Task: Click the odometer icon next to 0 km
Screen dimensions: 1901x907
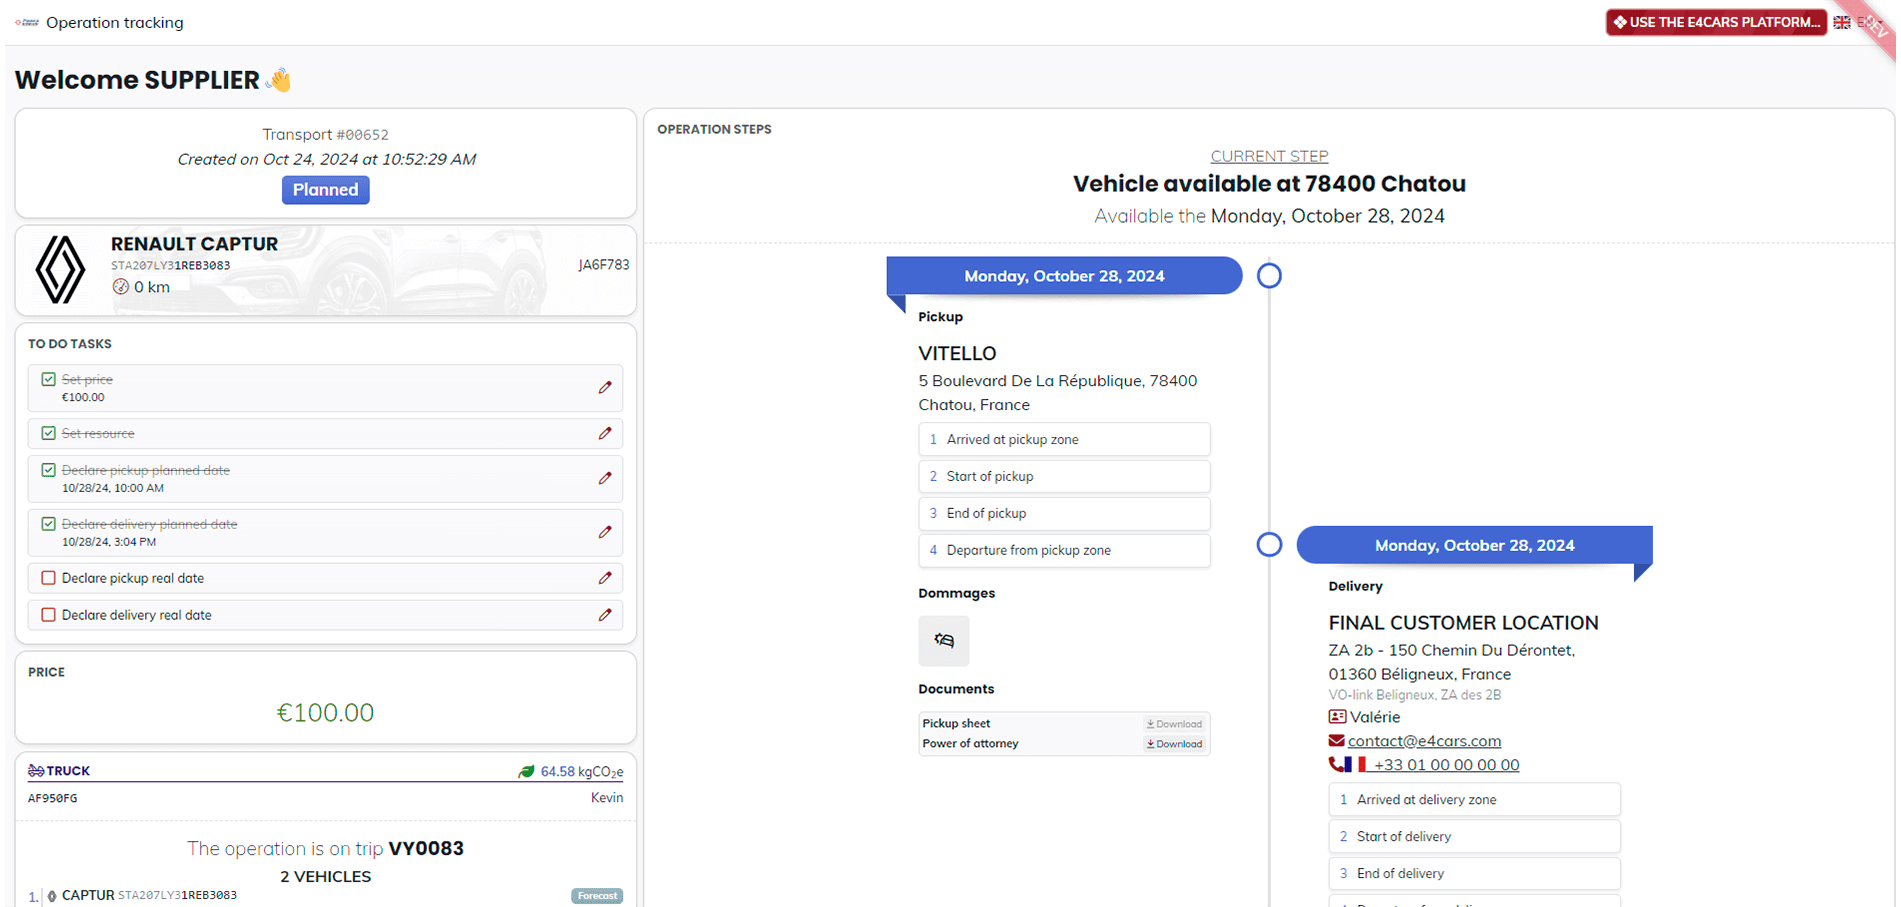Action: point(121,287)
